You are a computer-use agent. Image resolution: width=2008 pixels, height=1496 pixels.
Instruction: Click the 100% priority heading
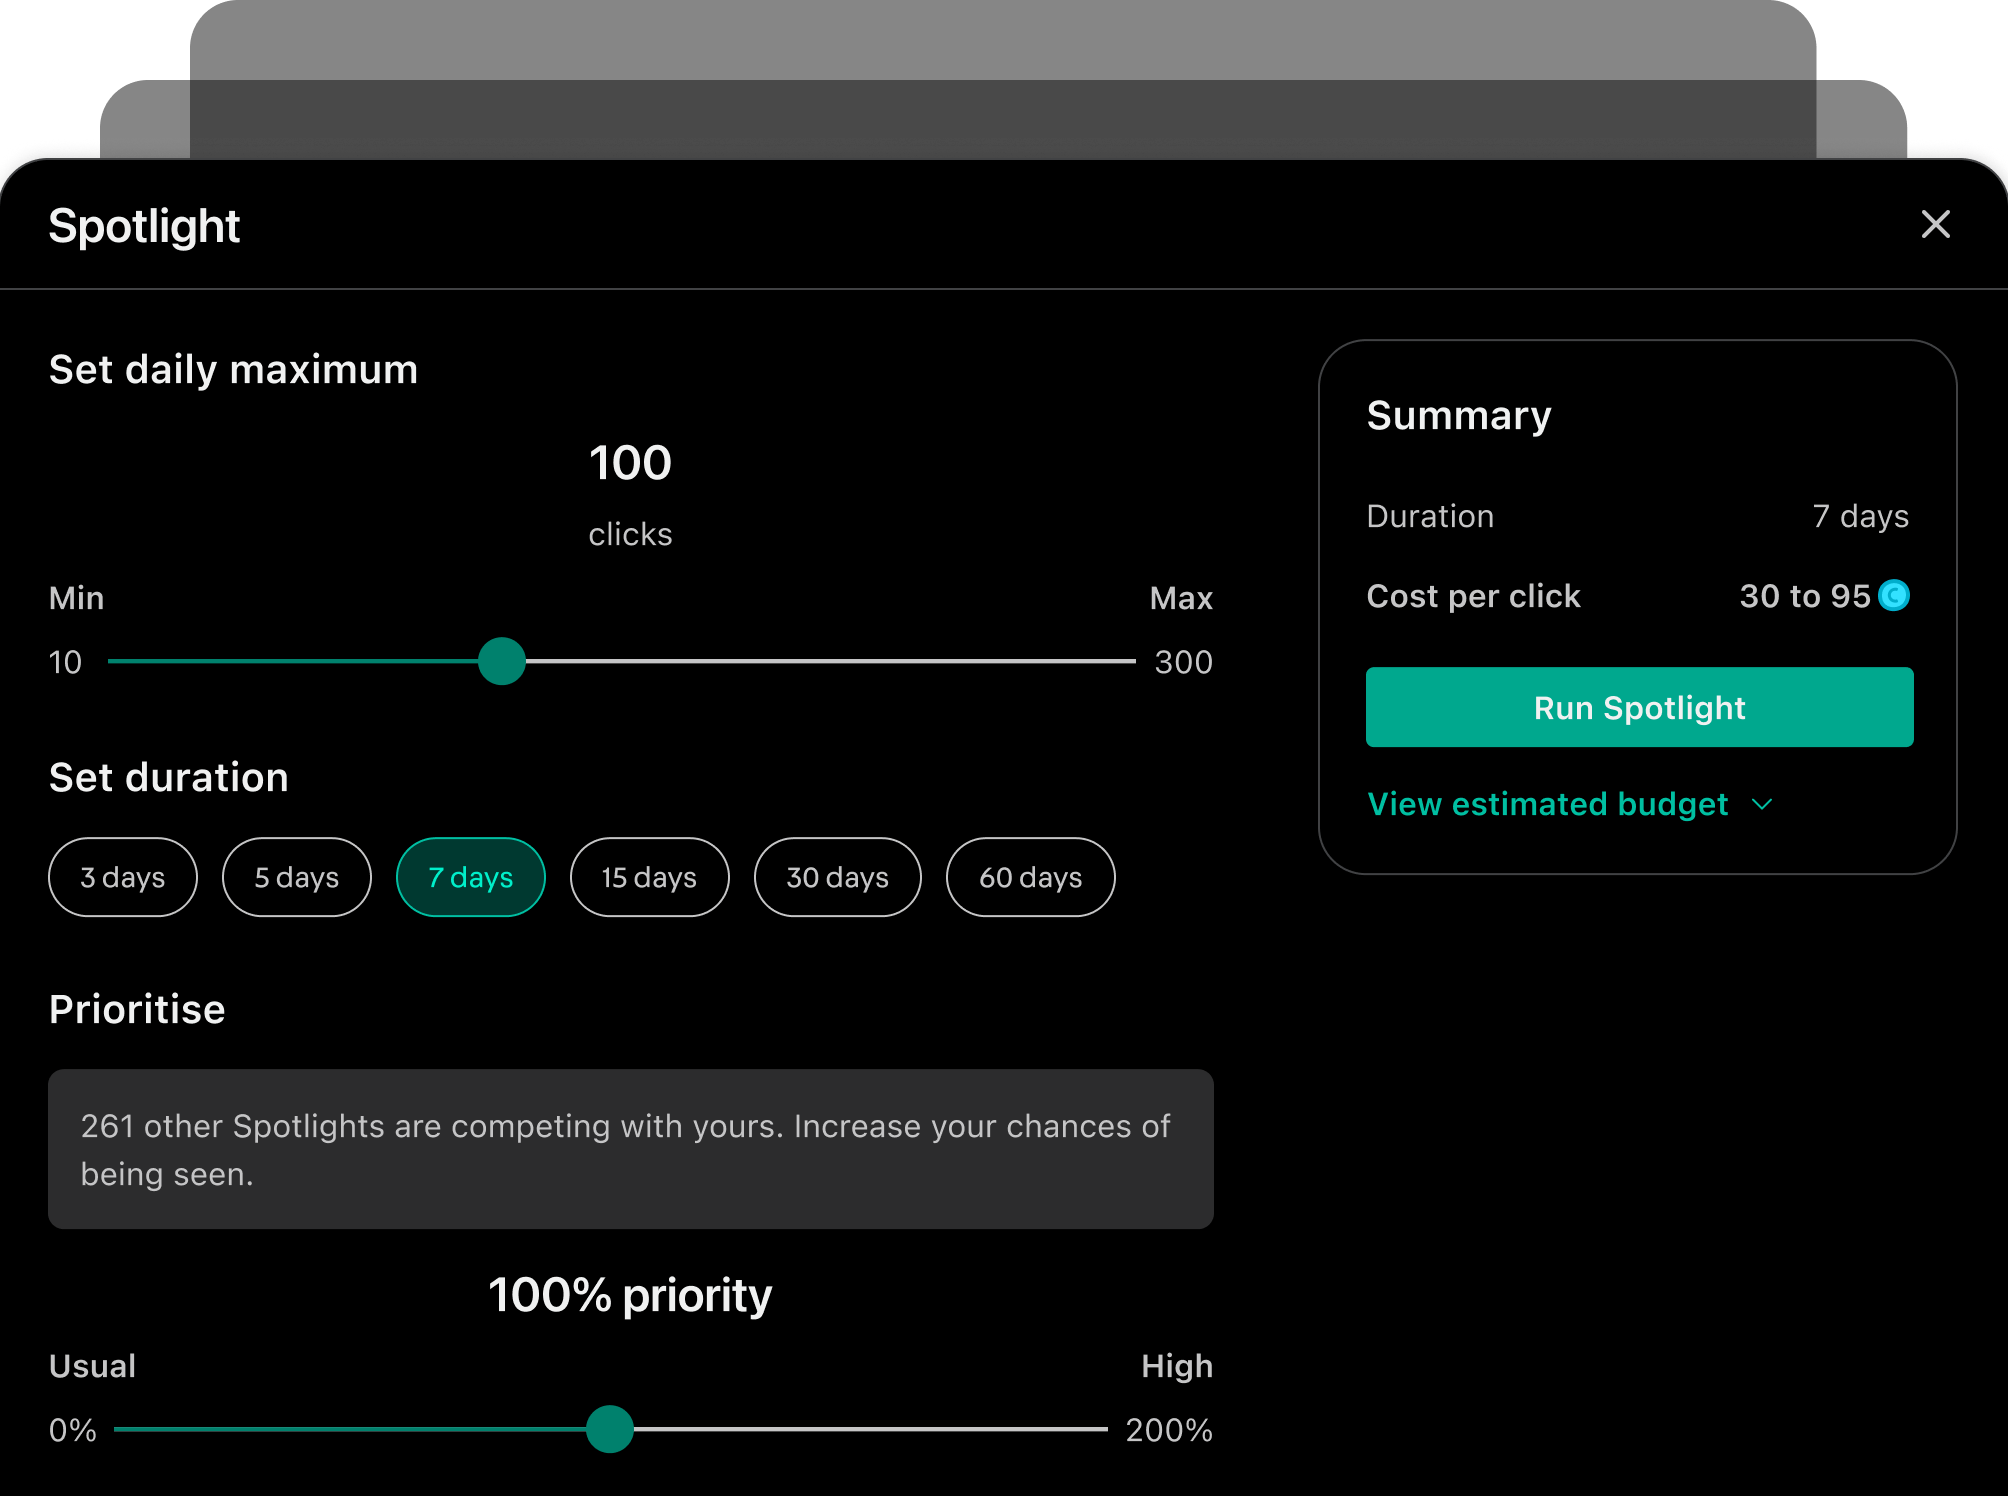(x=630, y=1295)
